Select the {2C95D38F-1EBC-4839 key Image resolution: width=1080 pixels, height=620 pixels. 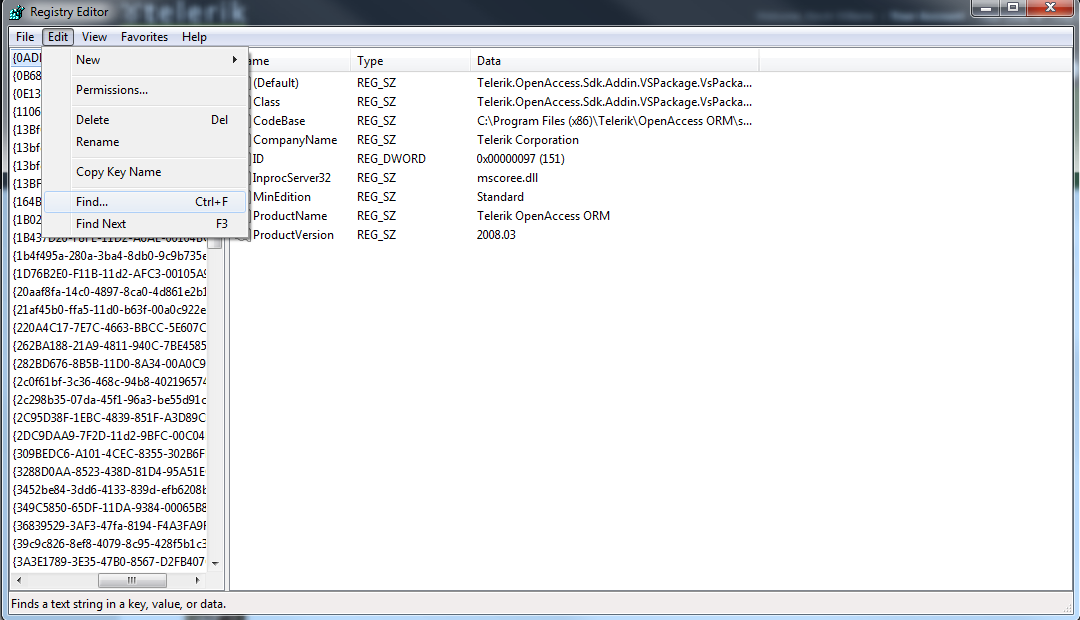[x=110, y=417]
